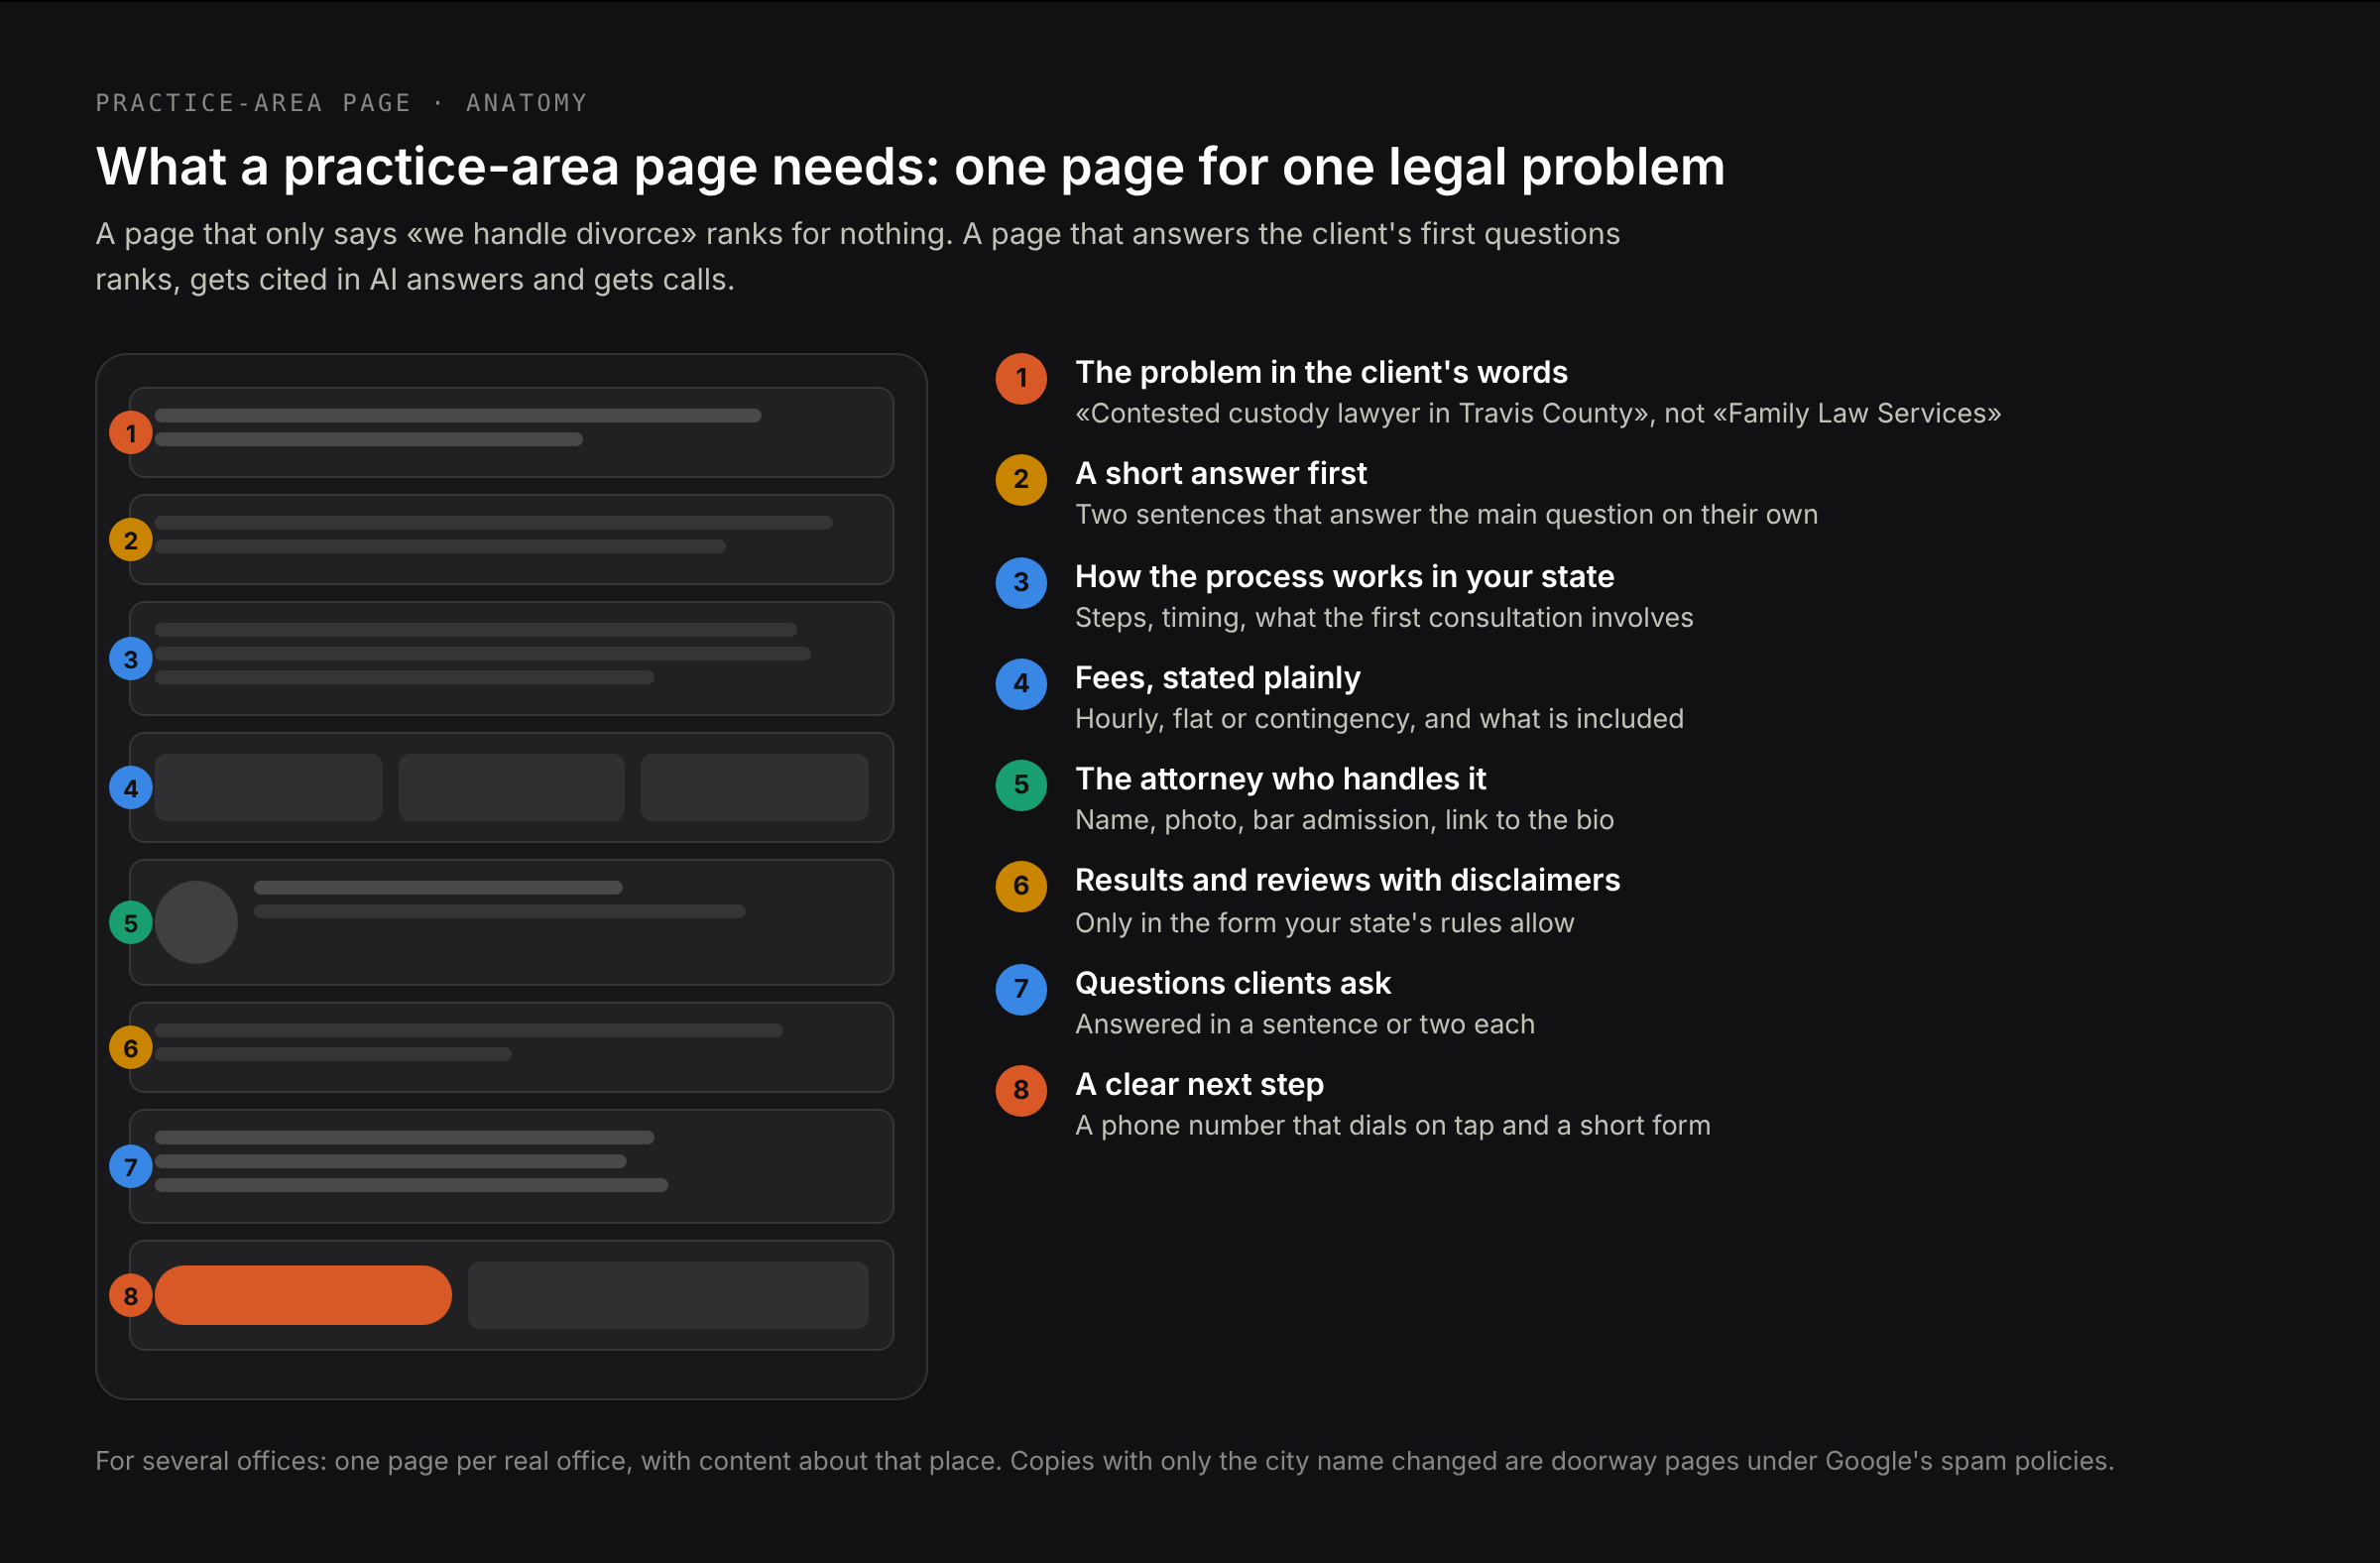Click the "PRACTICE-AREA PAGE · ANATOMY" eyebrow label
This screenshot has width=2380, height=1563.
[341, 103]
